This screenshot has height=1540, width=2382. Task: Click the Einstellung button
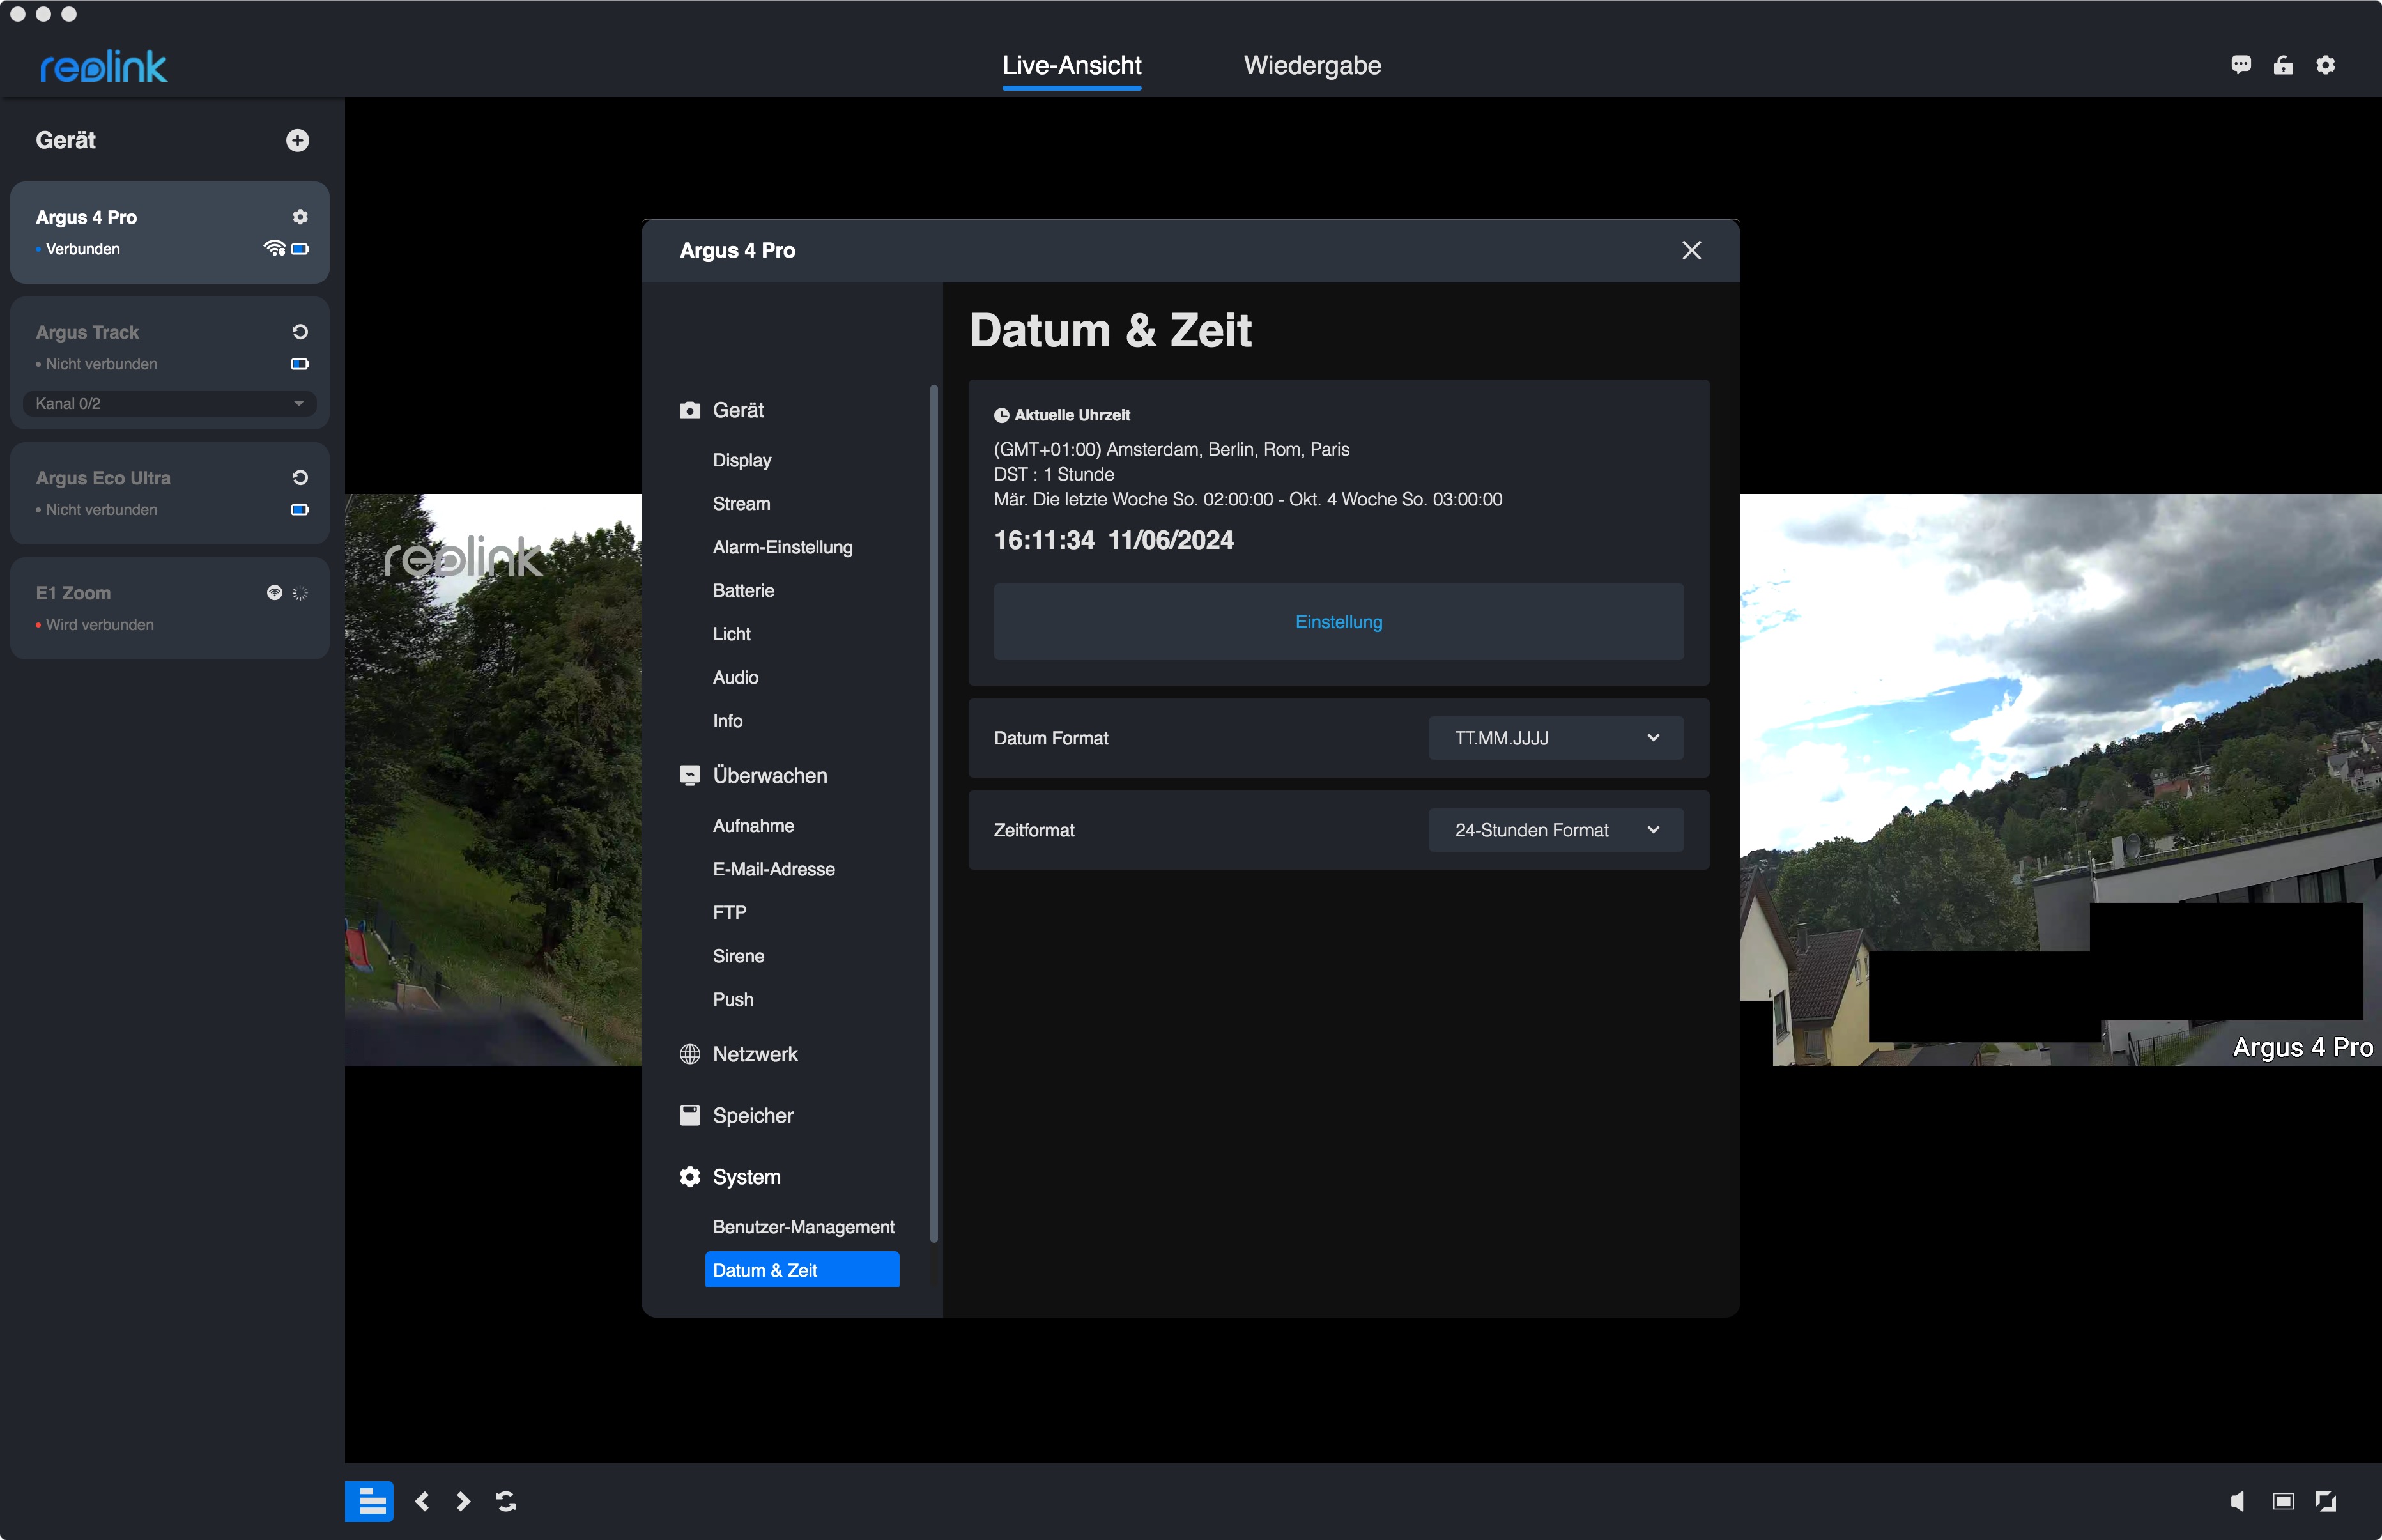tap(1338, 622)
